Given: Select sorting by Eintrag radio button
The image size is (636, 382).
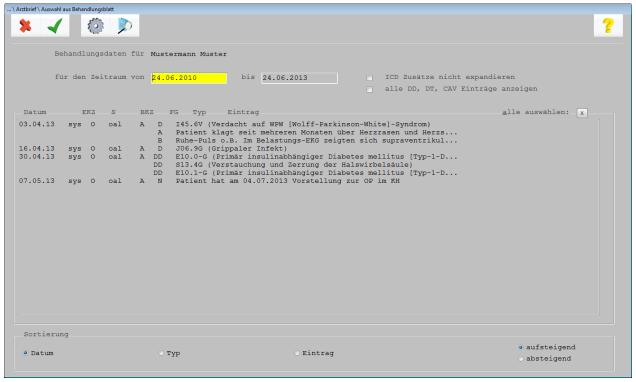Looking at the screenshot, I should [x=297, y=353].
